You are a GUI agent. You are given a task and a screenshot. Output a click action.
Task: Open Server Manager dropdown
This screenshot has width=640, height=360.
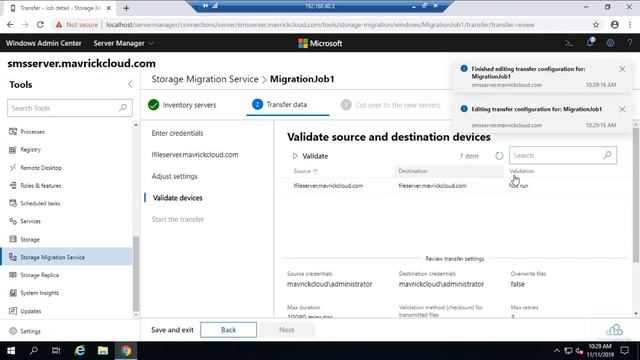click(x=123, y=43)
